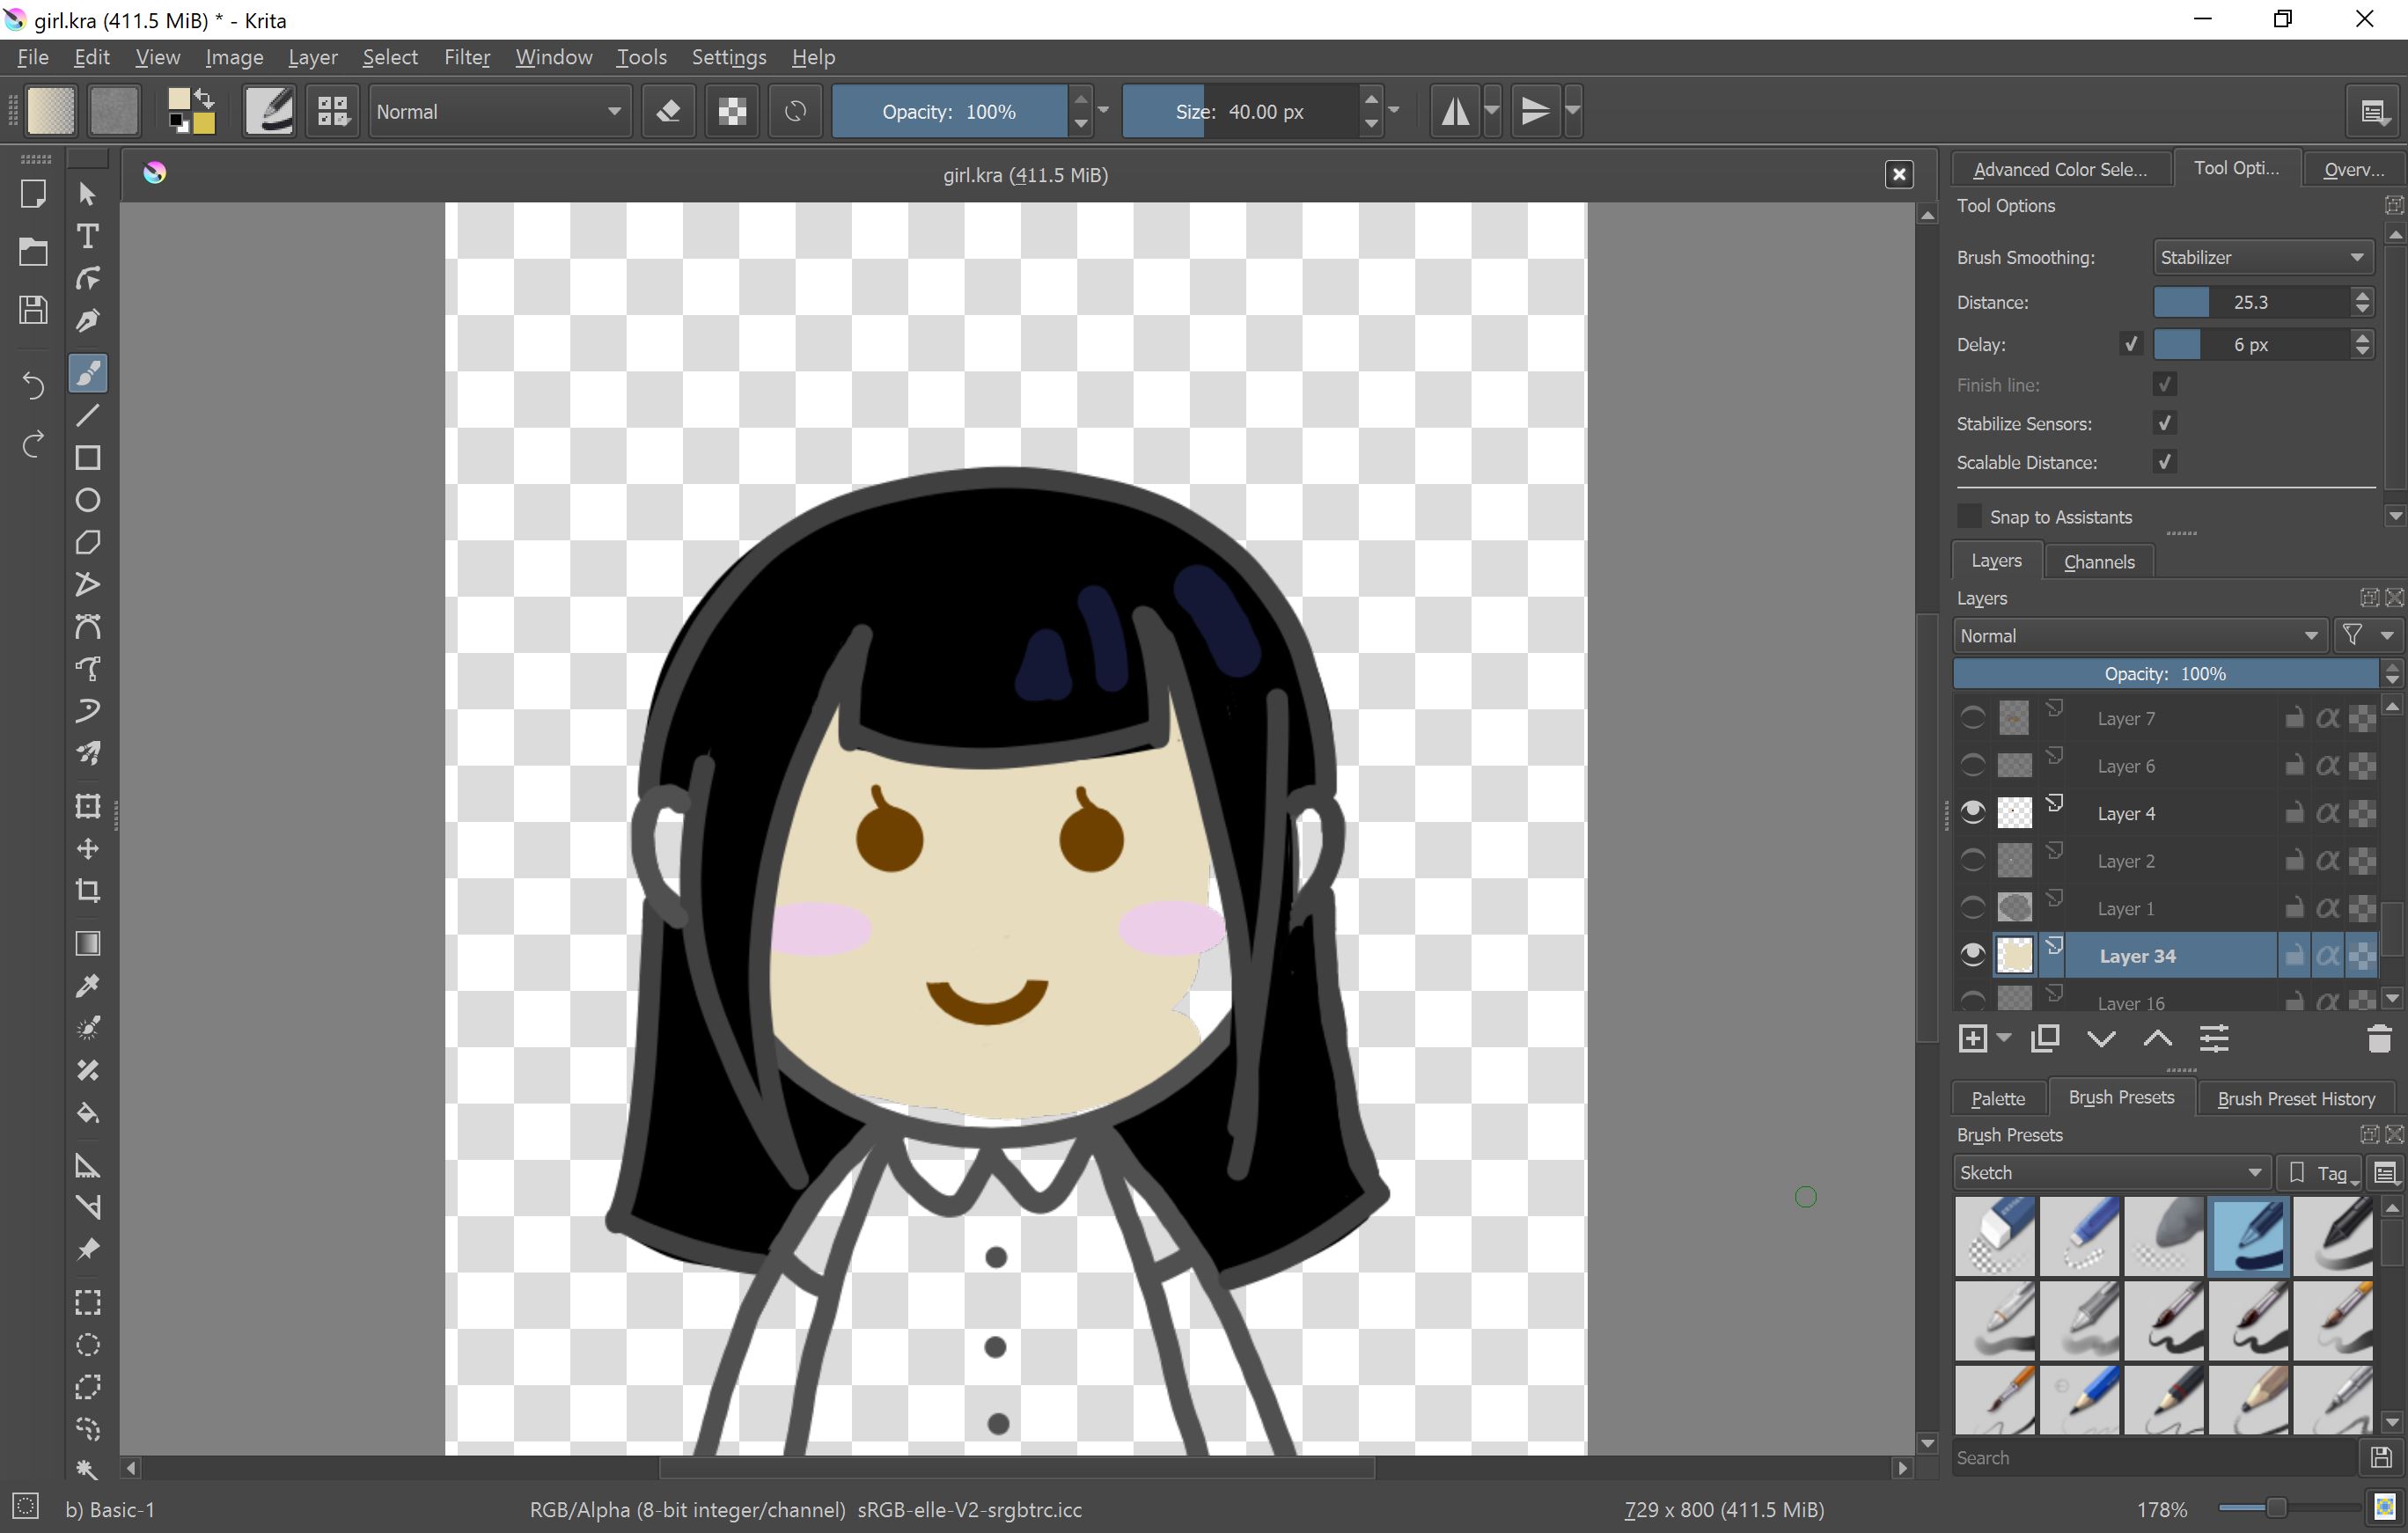The image size is (2408, 1533).
Task: Toggle eraser mode in toolbar
Action: pyautogui.click(x=669, y=111)
